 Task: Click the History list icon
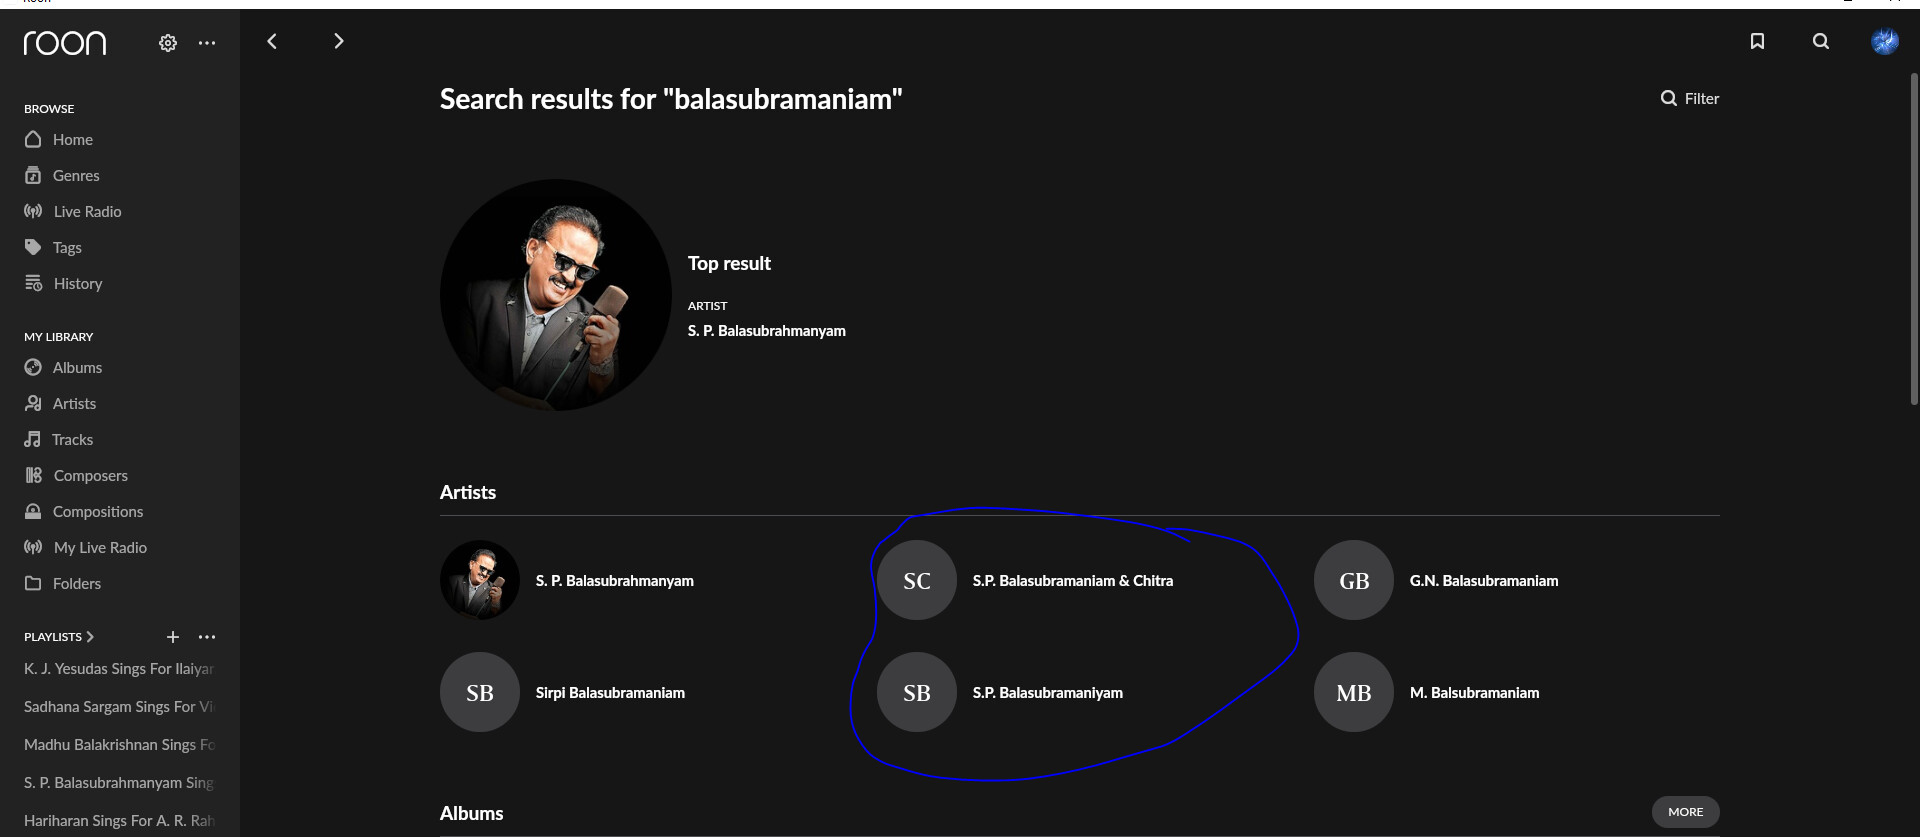coord(33,283)
